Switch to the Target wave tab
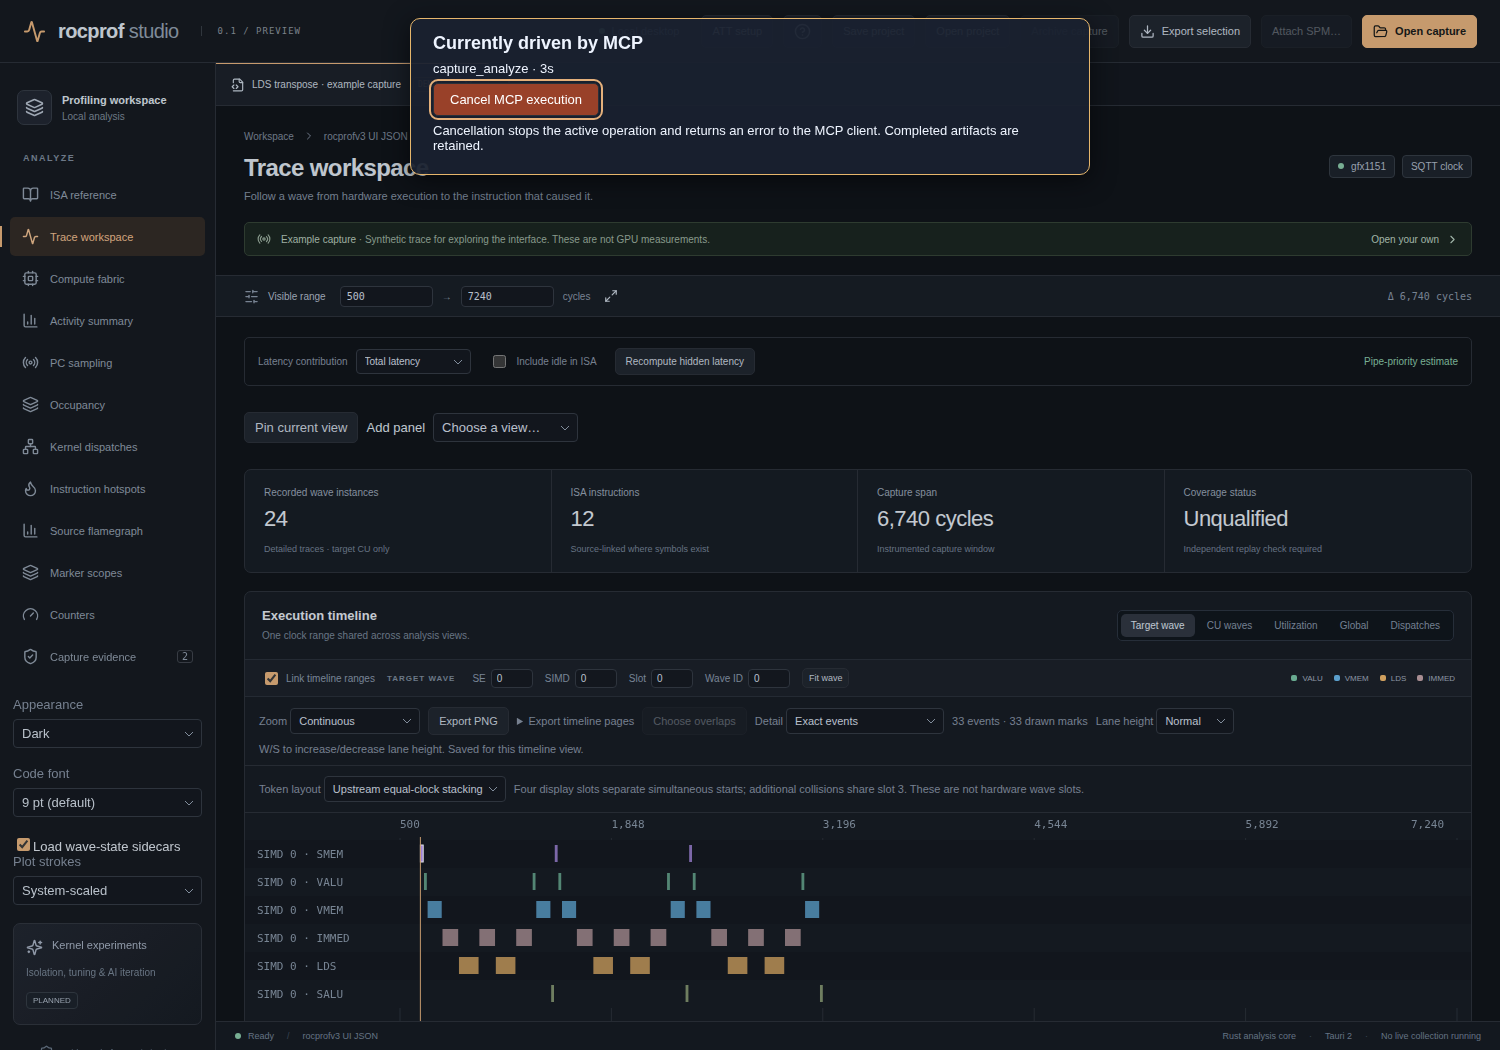The width and height of the screenshot is (1500, 1050). click(x=1157, y=626)
